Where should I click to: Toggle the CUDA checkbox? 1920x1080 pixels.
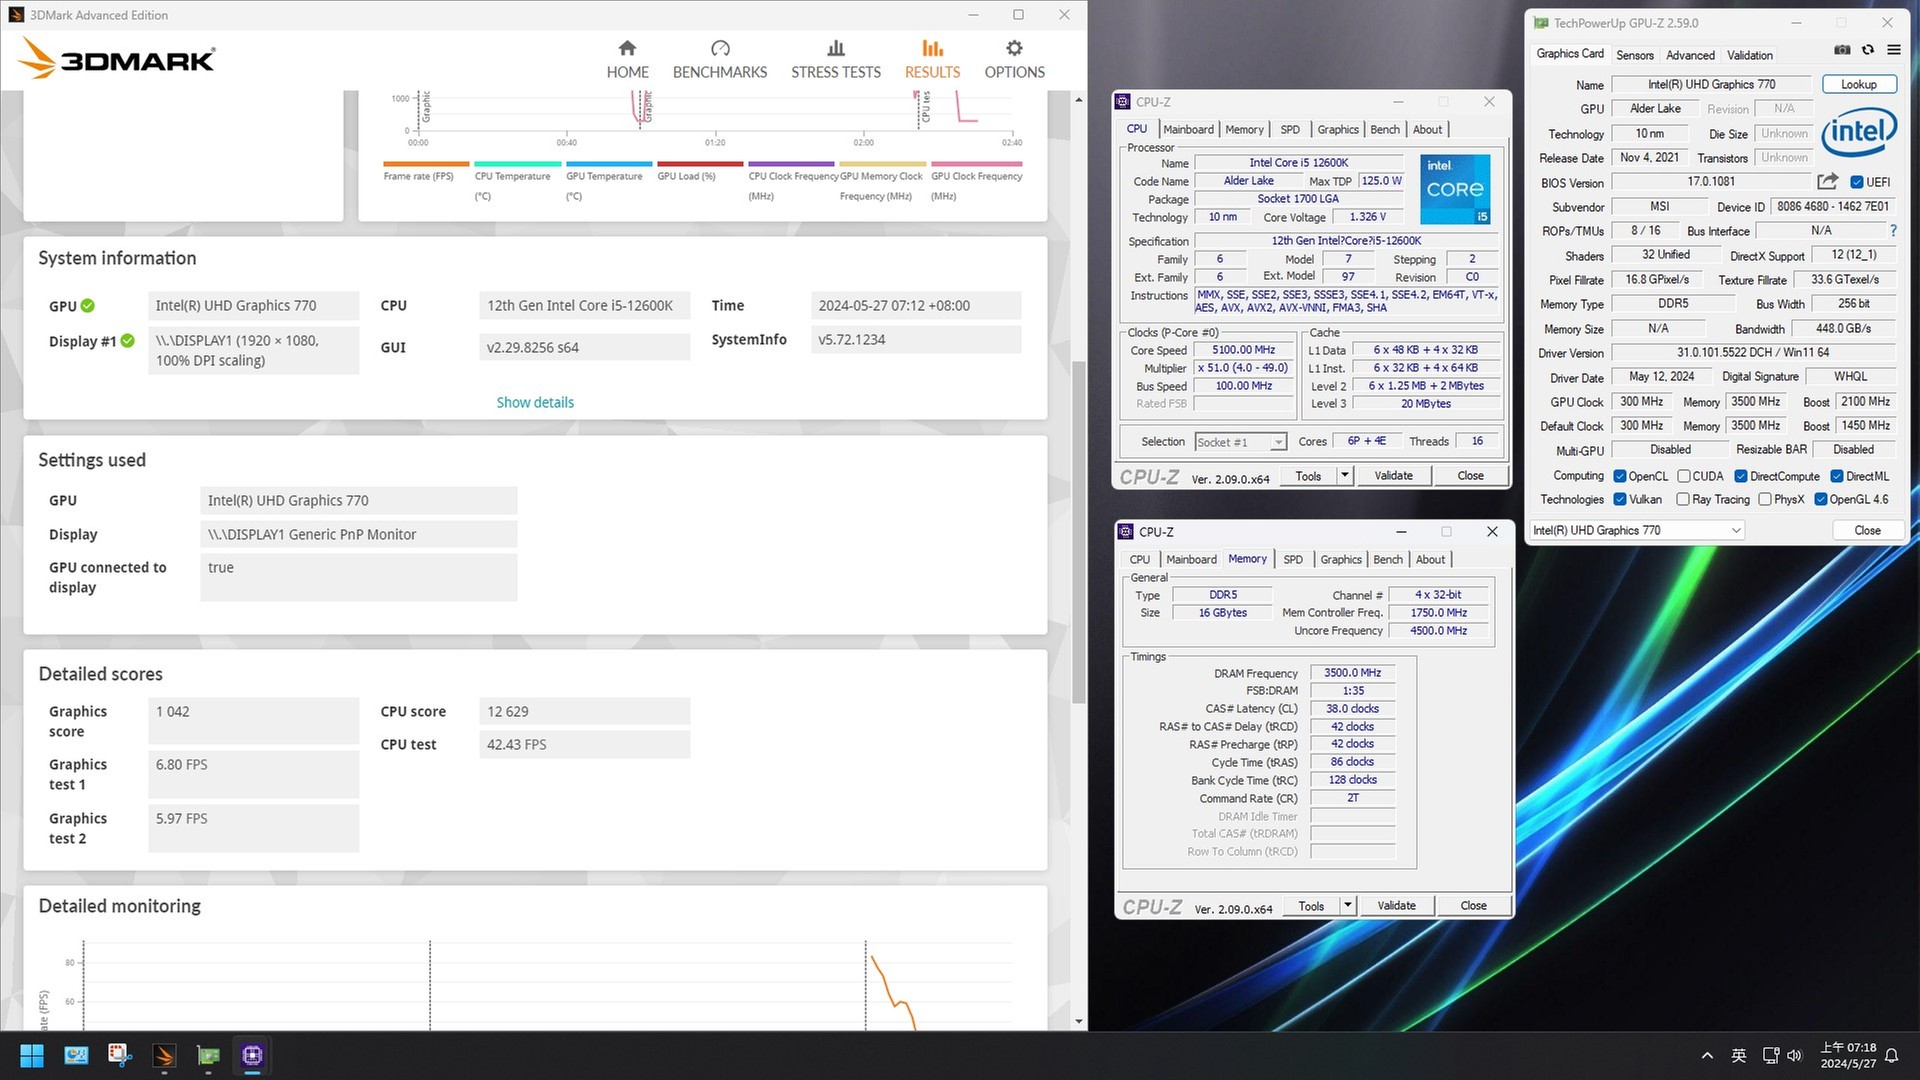coord(1684,476)
